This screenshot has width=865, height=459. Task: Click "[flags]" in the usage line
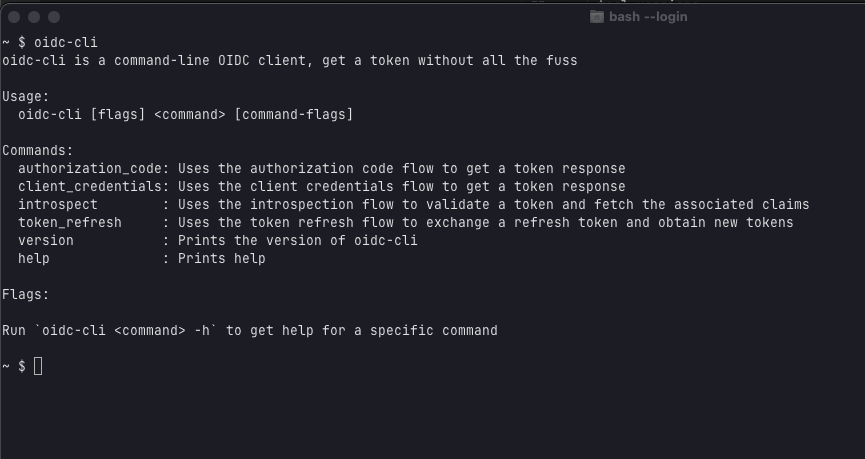click(x=118, y=114)
